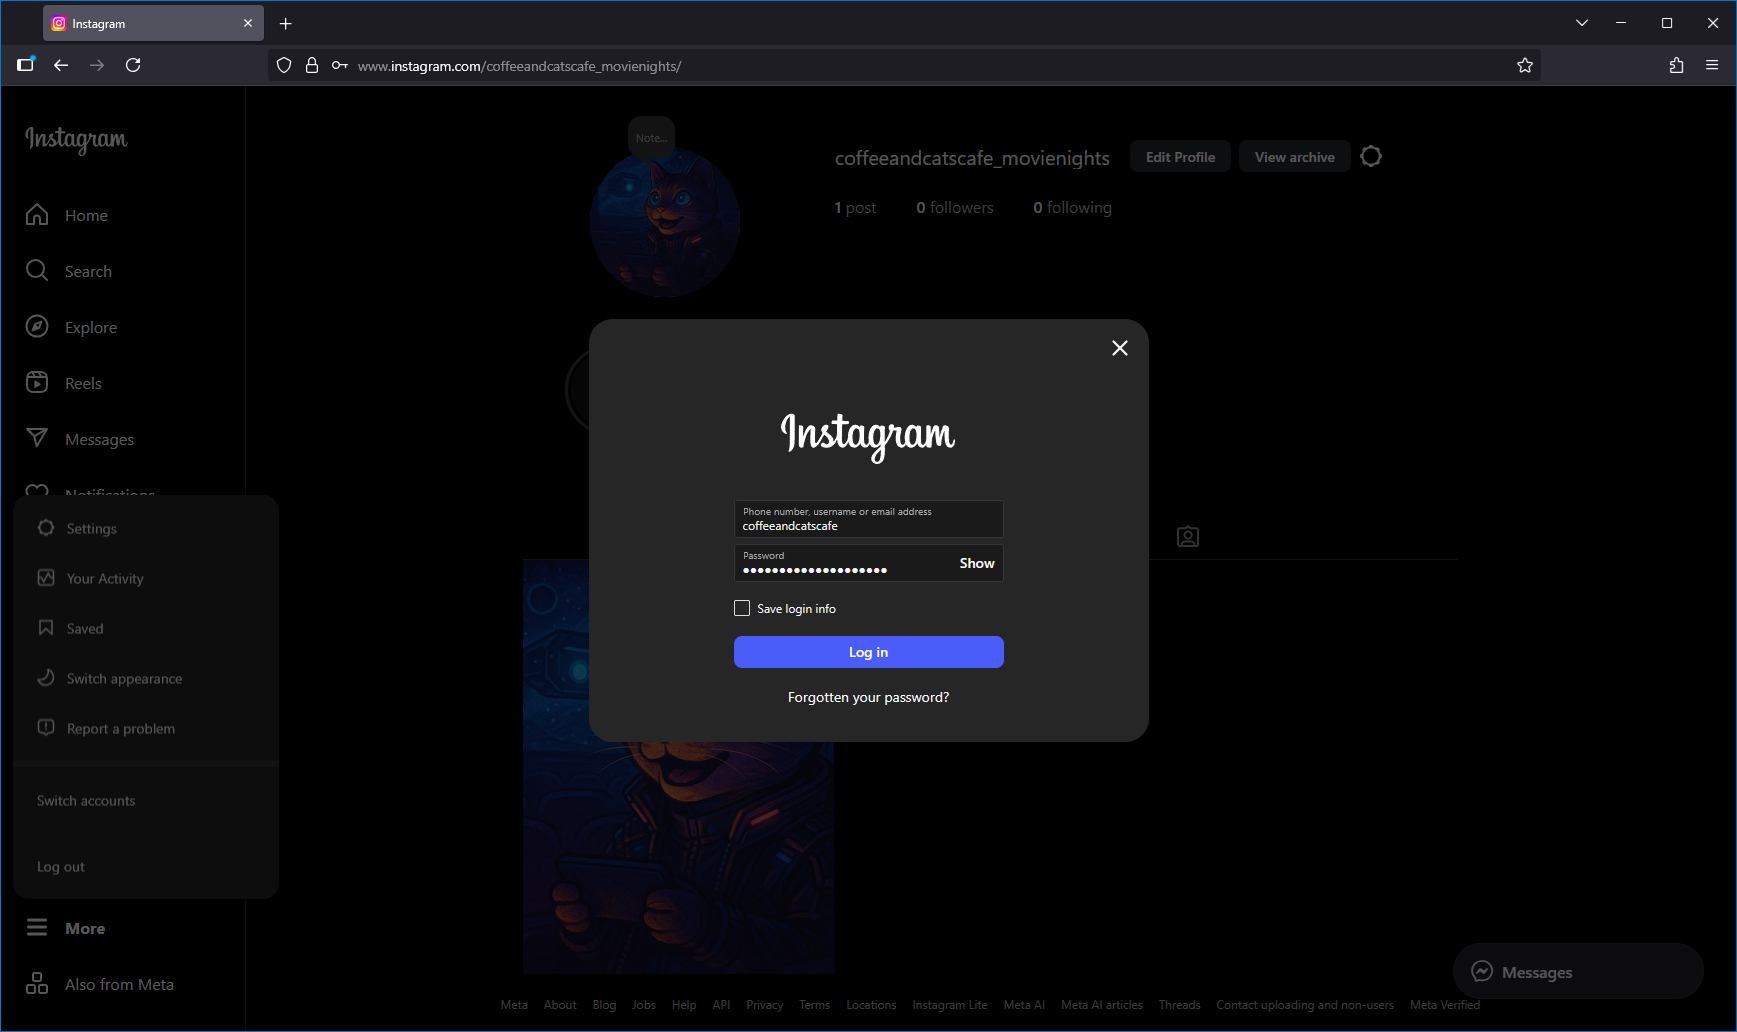
Task: Click the saved password key icon
Action: [x=340, y=66]
